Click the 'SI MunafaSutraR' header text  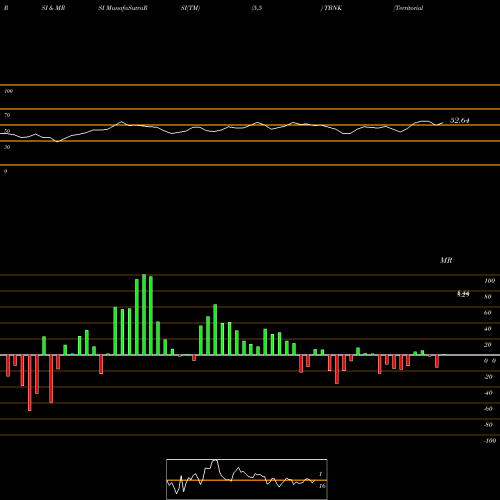[123, 8]
